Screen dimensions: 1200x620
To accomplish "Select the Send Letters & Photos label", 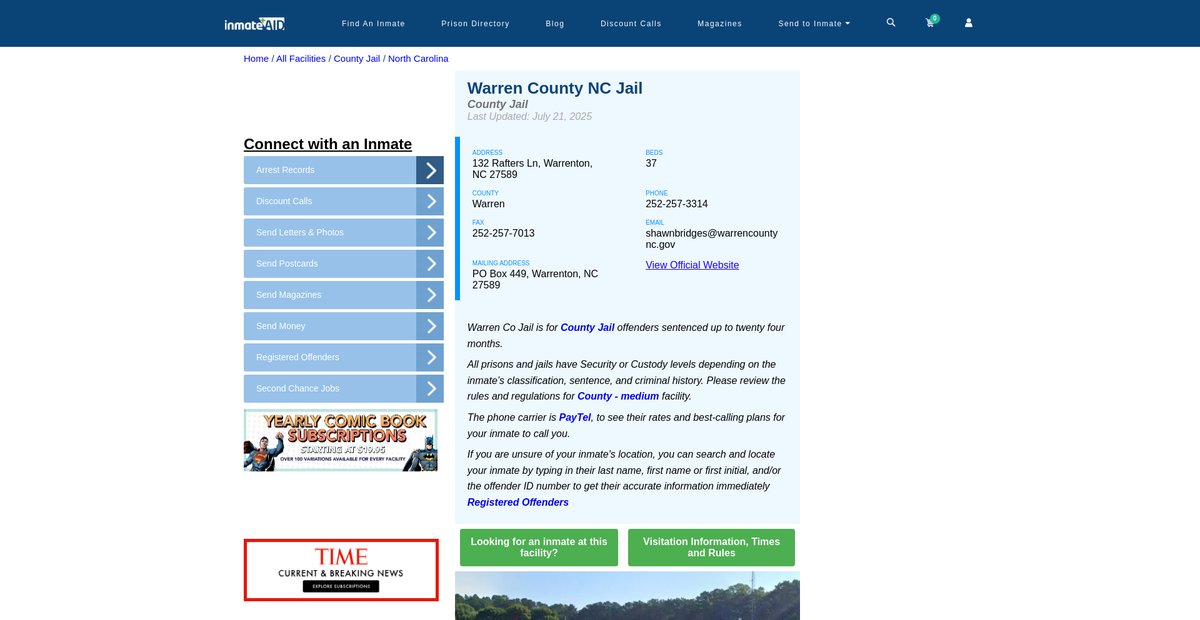I will [x=300, y=232].
